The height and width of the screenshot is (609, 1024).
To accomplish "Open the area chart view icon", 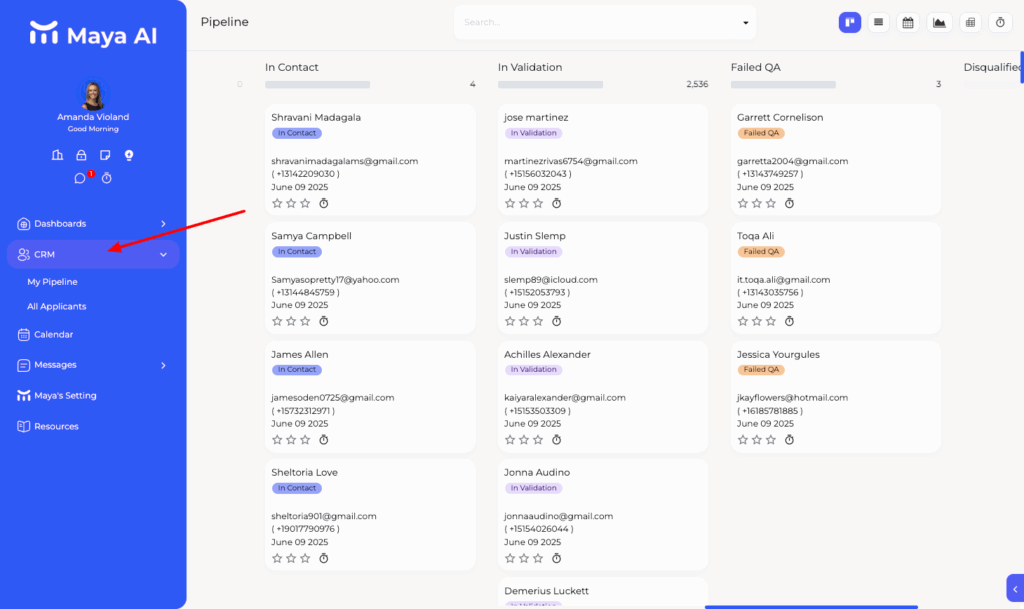I will click(x=939, y=22).
